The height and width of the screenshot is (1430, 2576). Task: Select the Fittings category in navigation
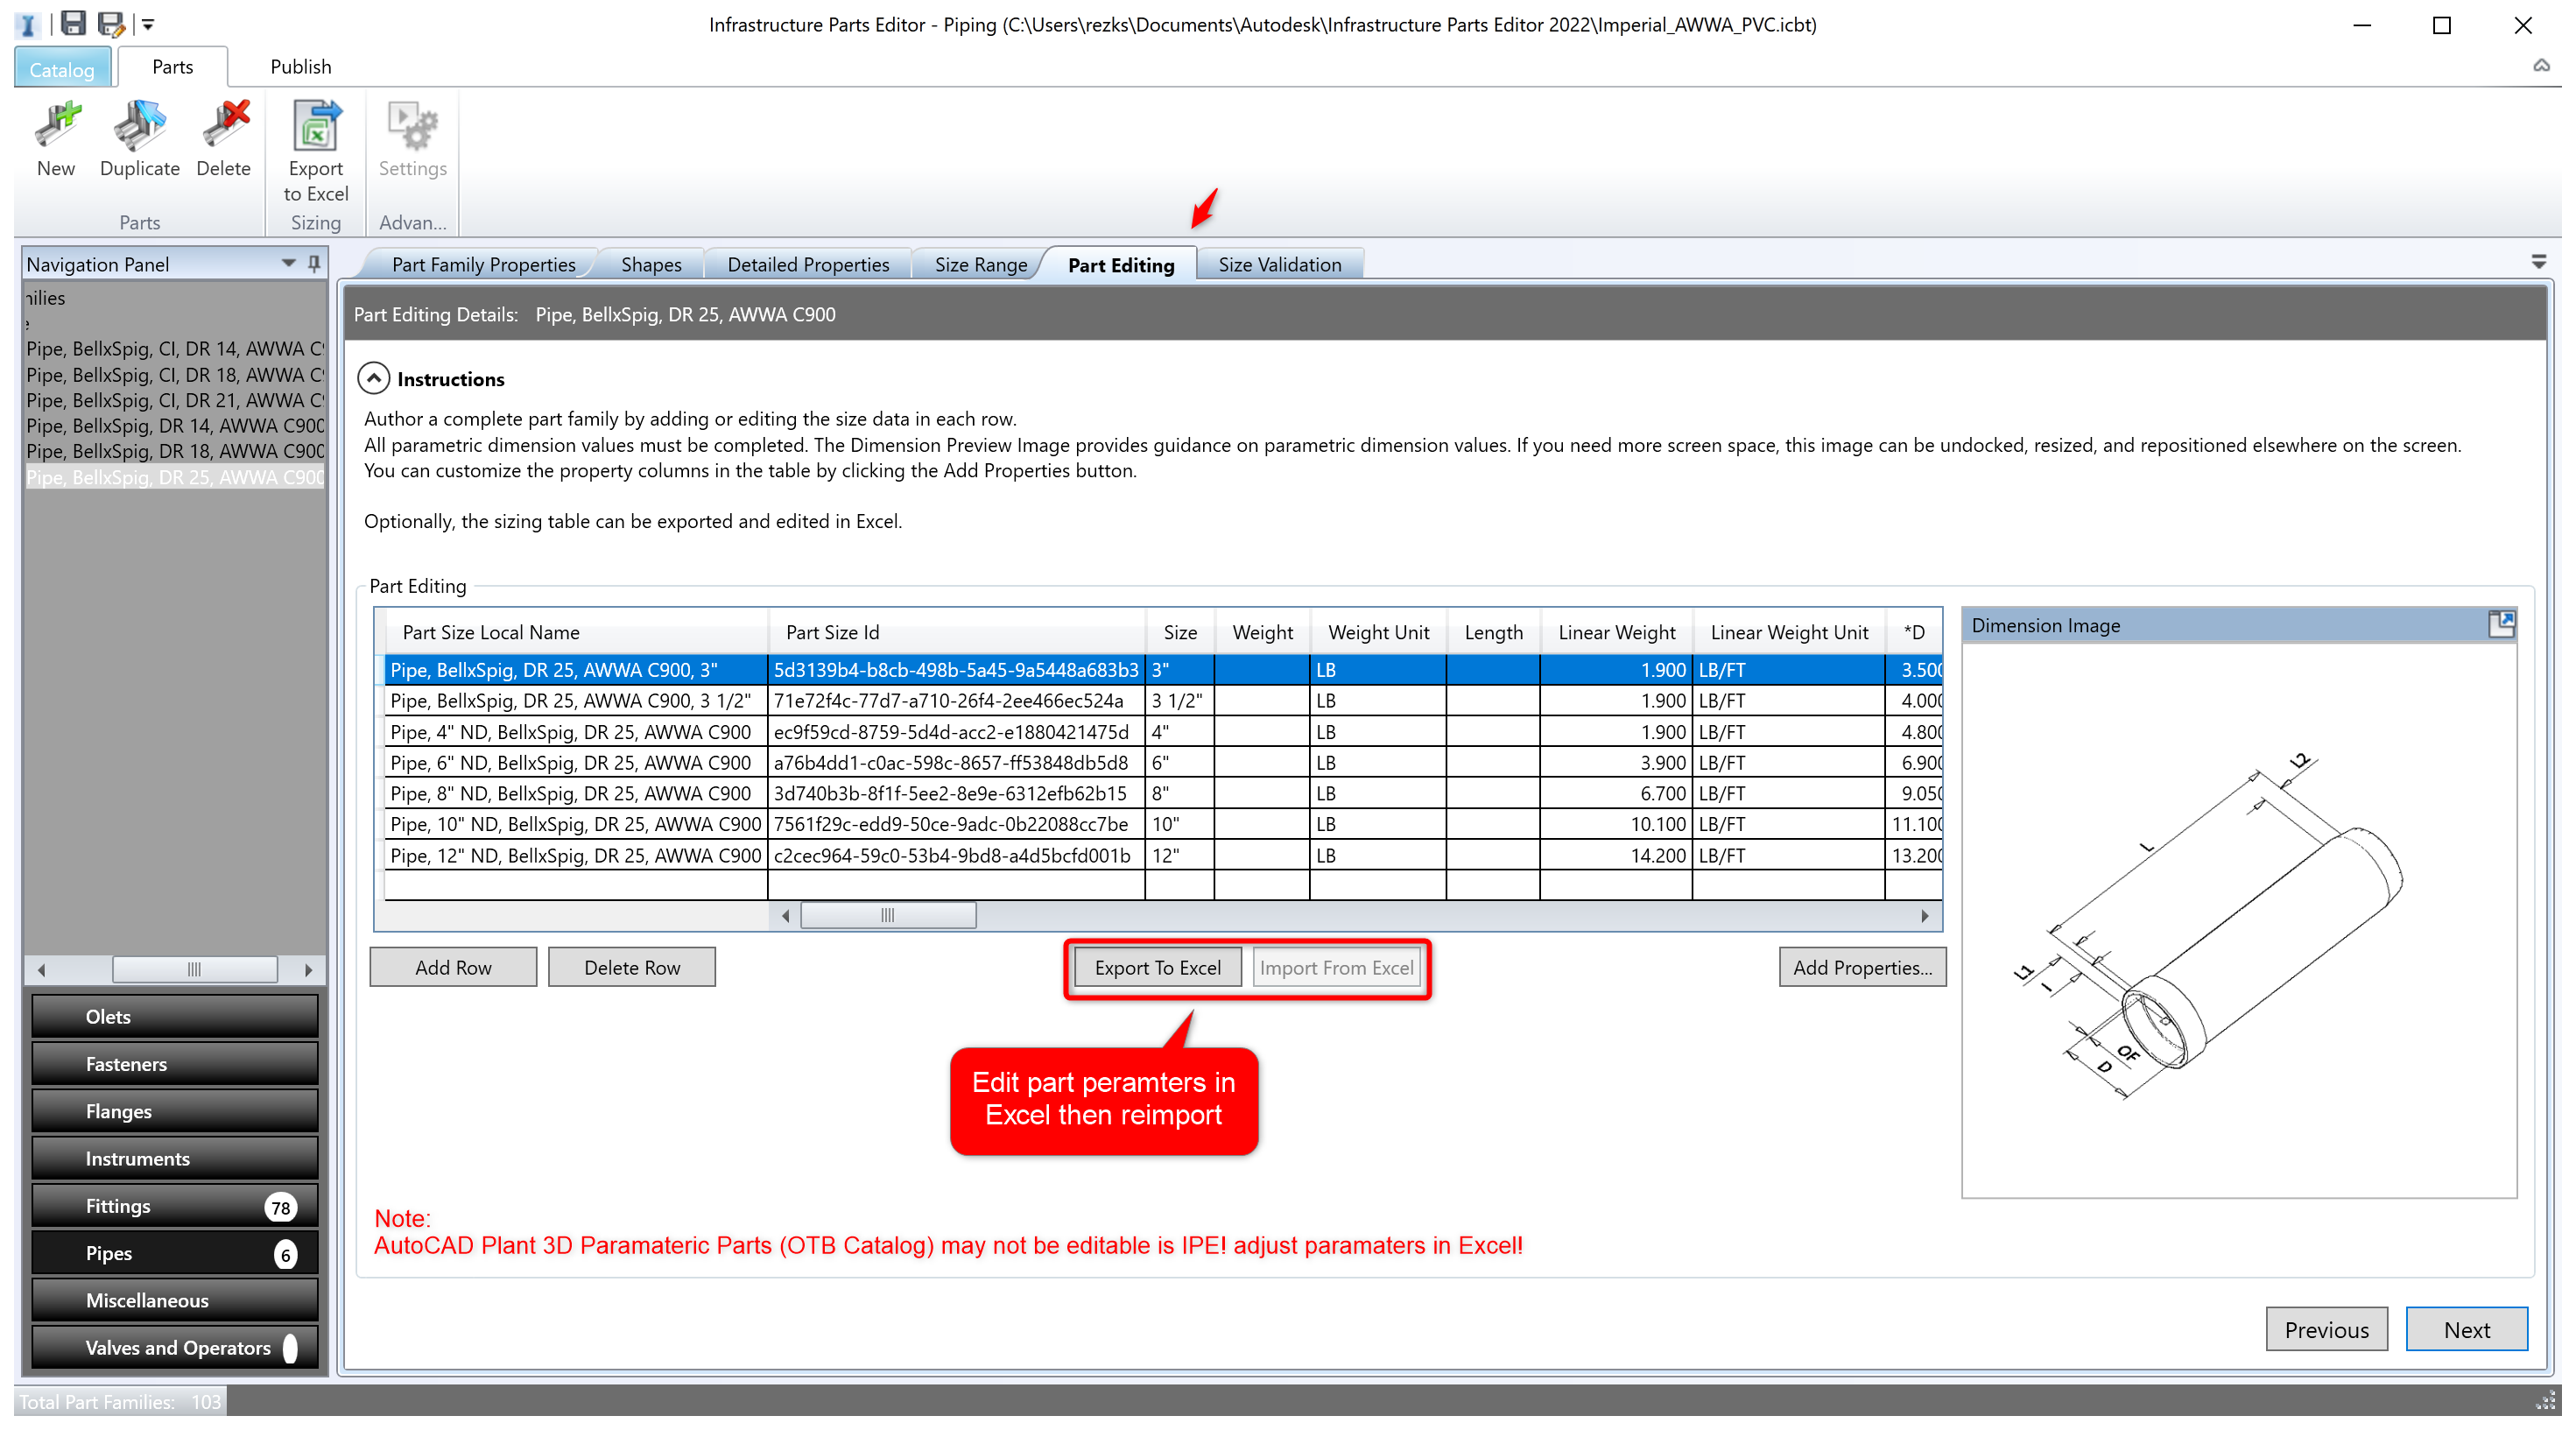pyautogui.click(x=174, y=1206)
